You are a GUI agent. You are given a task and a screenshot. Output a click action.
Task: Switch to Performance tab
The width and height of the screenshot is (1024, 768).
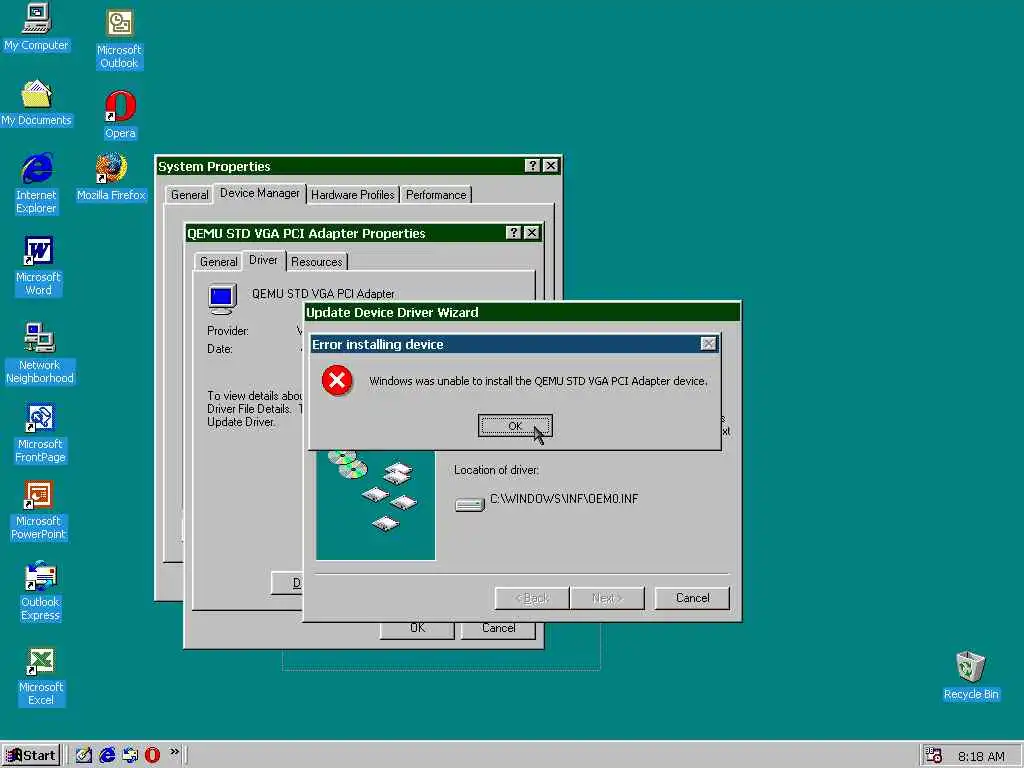point(436,195)
